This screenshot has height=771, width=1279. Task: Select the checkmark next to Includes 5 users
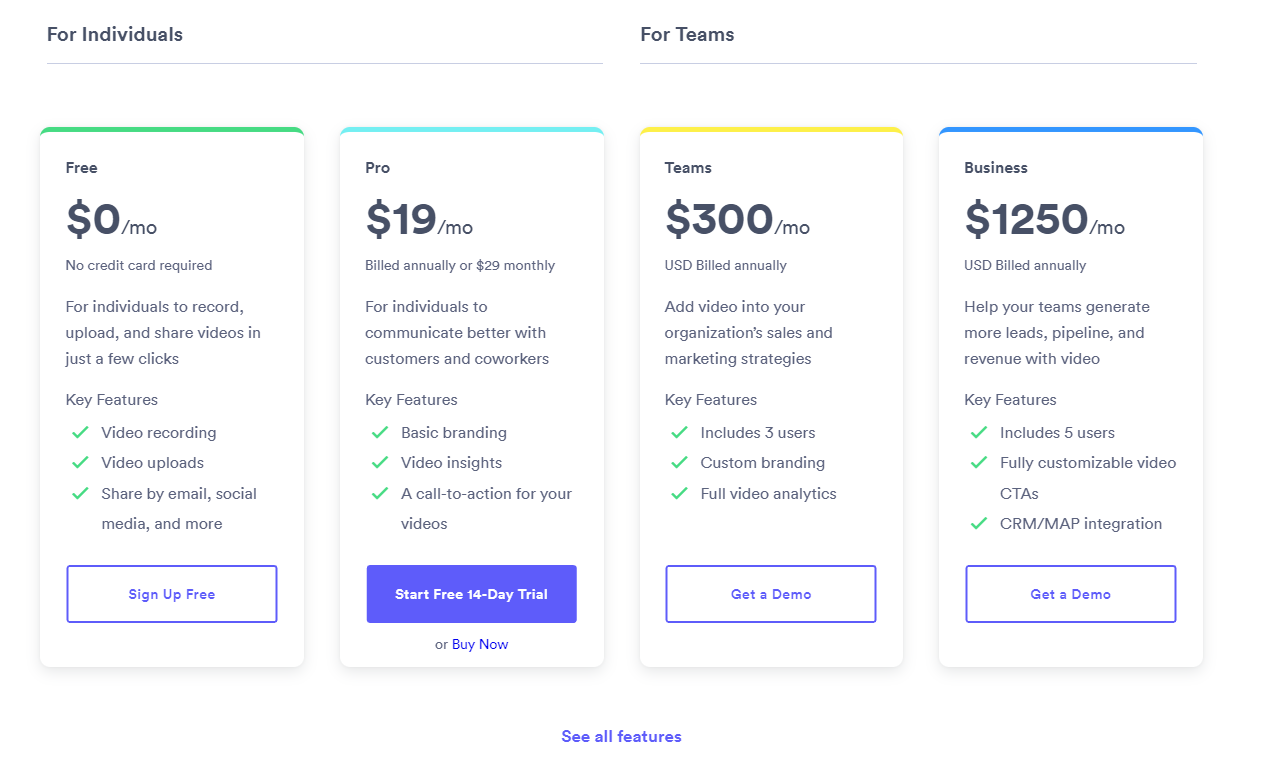pos(978,432)
